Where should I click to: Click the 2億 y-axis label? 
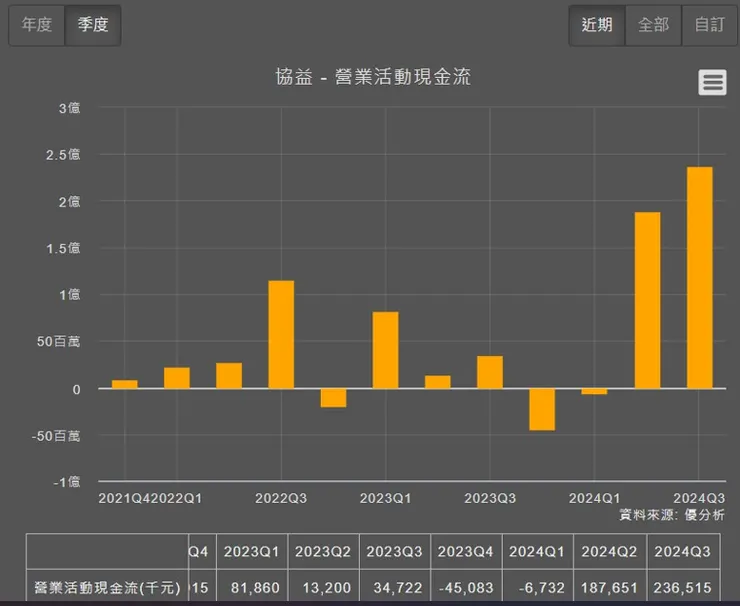coord(69,202)
